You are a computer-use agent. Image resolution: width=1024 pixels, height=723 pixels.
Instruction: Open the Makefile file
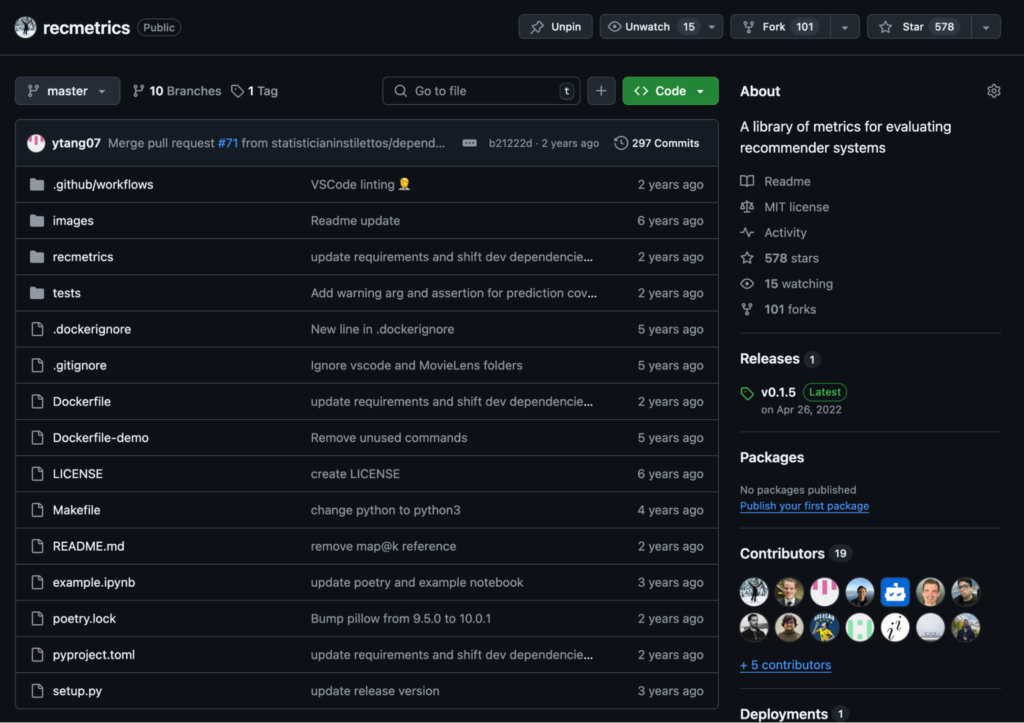tap(76, 510)
